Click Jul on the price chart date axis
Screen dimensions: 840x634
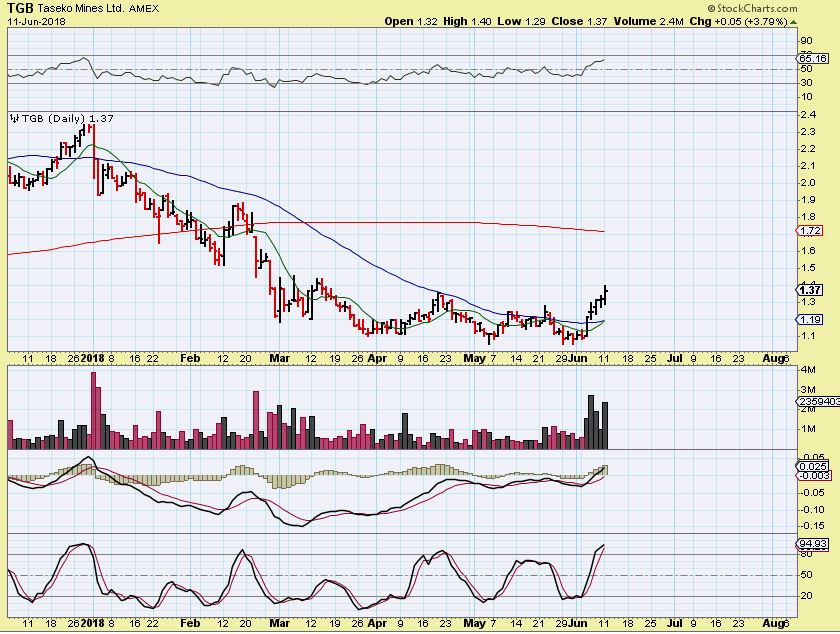pyautogui.click(x=674, y=359)
